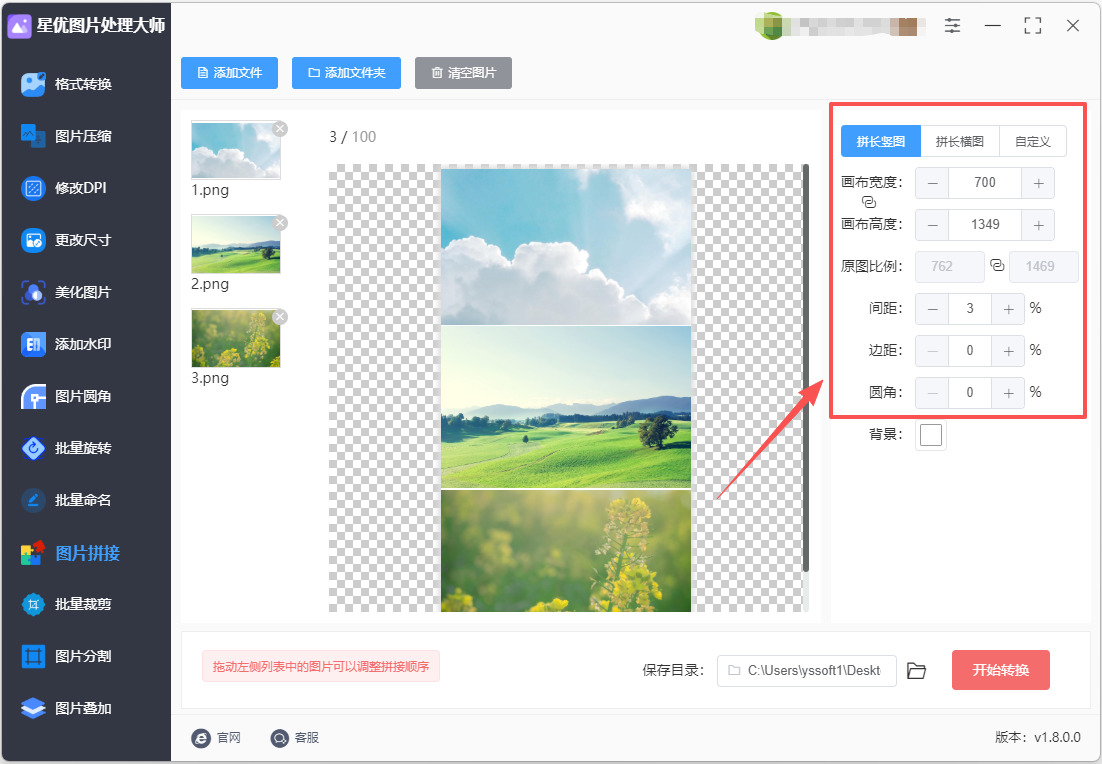Image resolution: width=1102 pixels, height=764 pixels.
Task: Click 清空图片 clear images button
Action: tap(463, 73)
